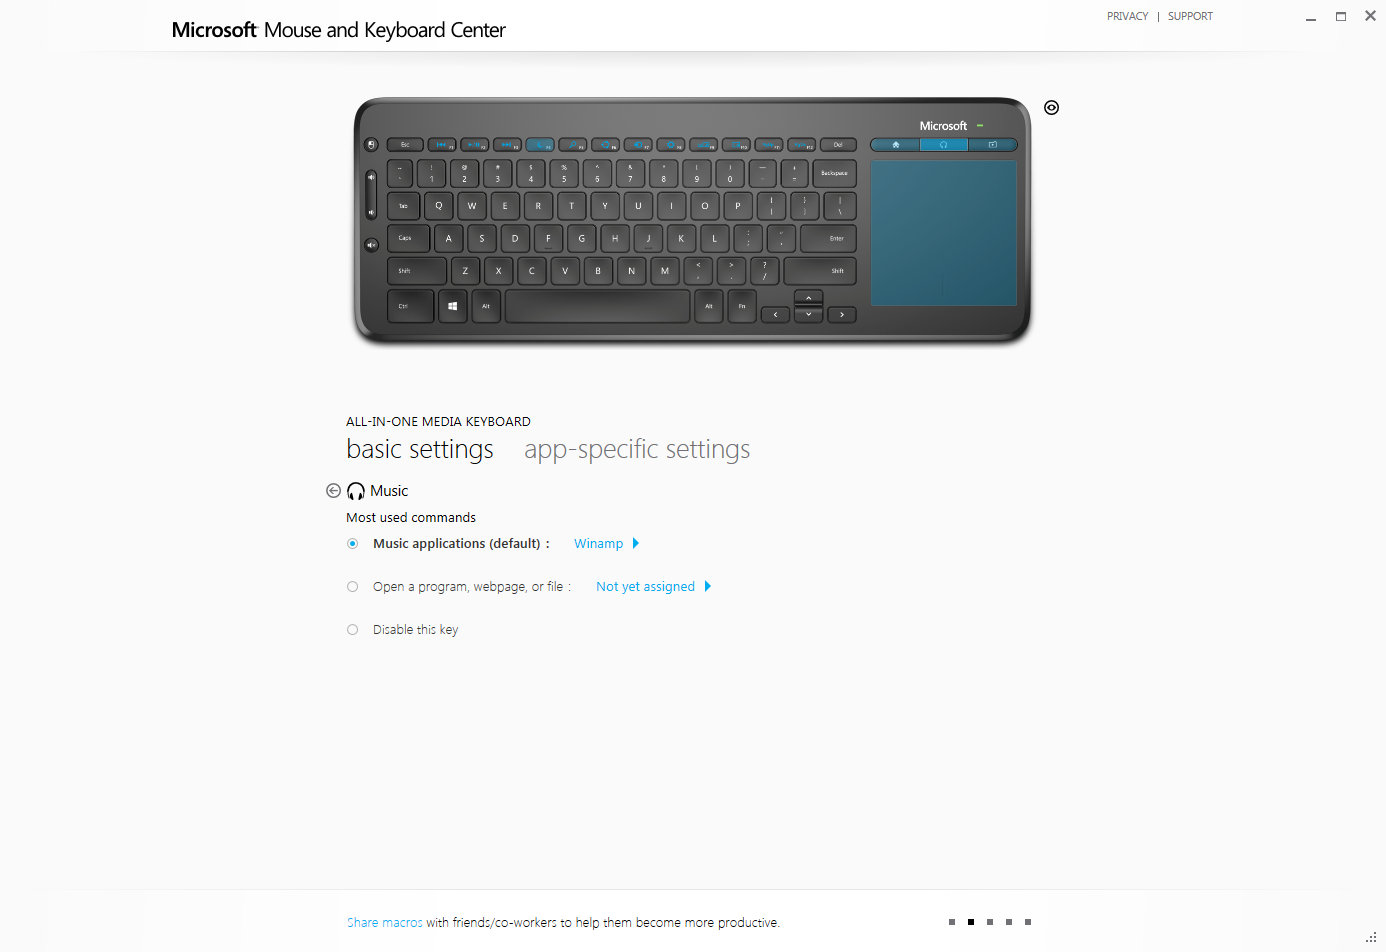Select Music applications (default) radio button

point(352,544)
